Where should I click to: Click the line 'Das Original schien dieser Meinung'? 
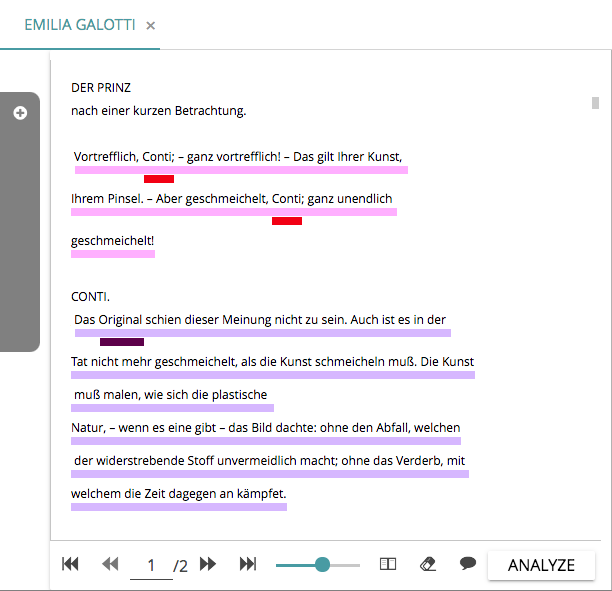pos(260,320)
